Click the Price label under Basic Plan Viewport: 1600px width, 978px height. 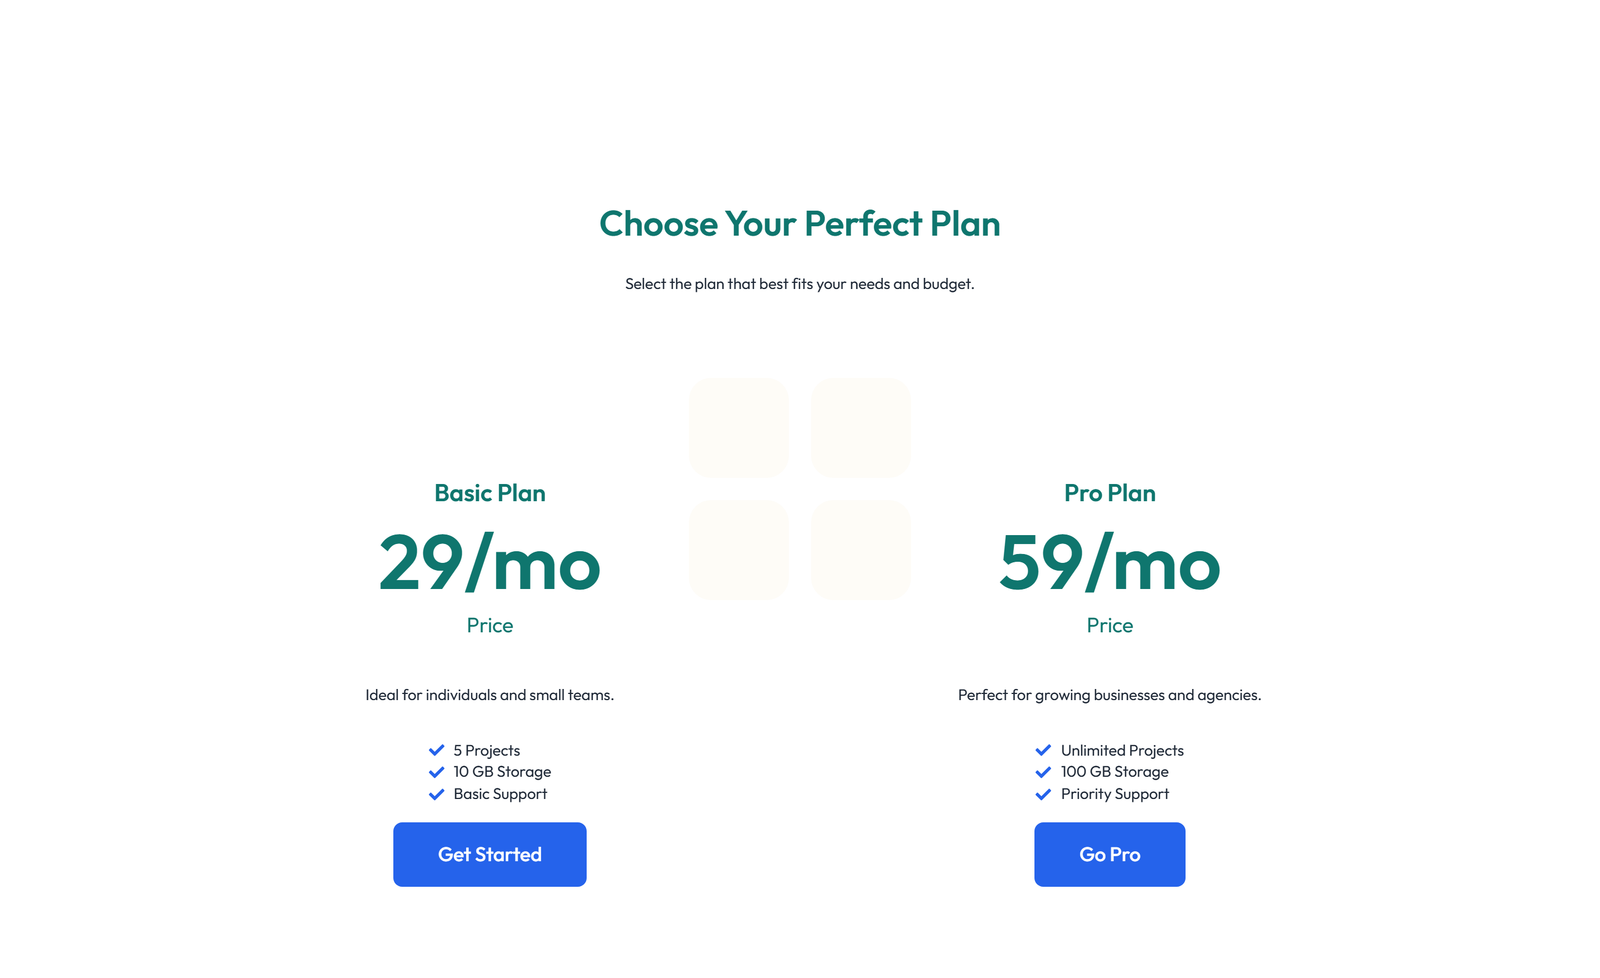point(490,625)
